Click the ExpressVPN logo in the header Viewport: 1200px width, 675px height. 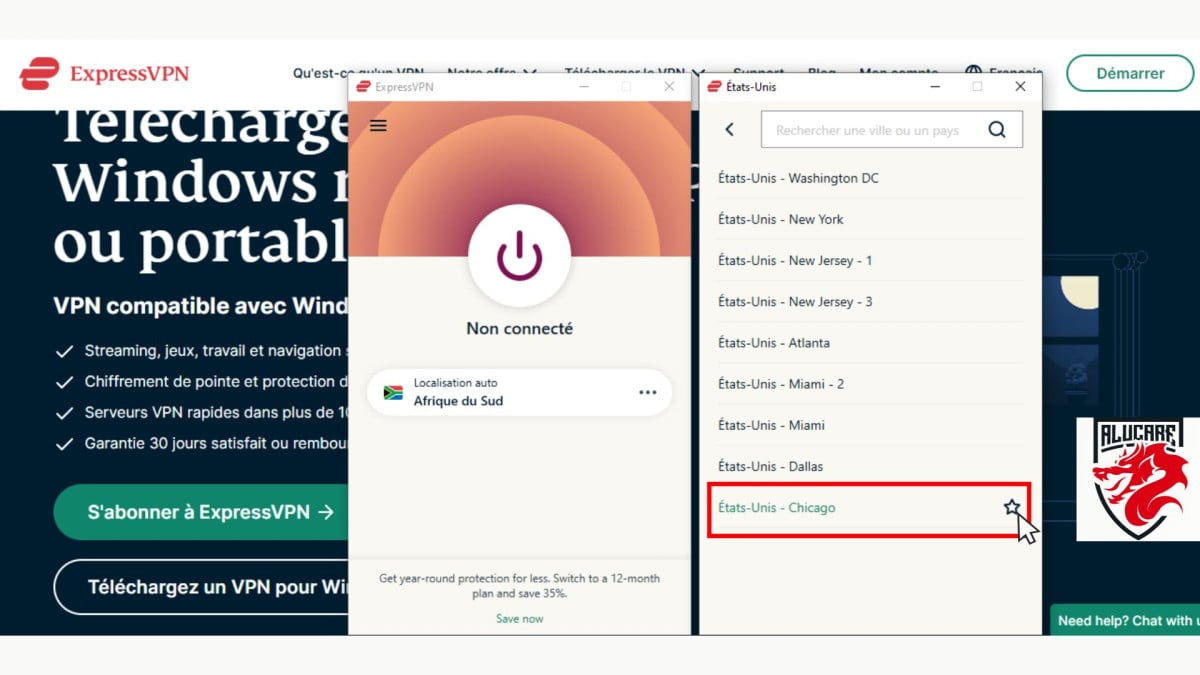(x=104, y=73)
